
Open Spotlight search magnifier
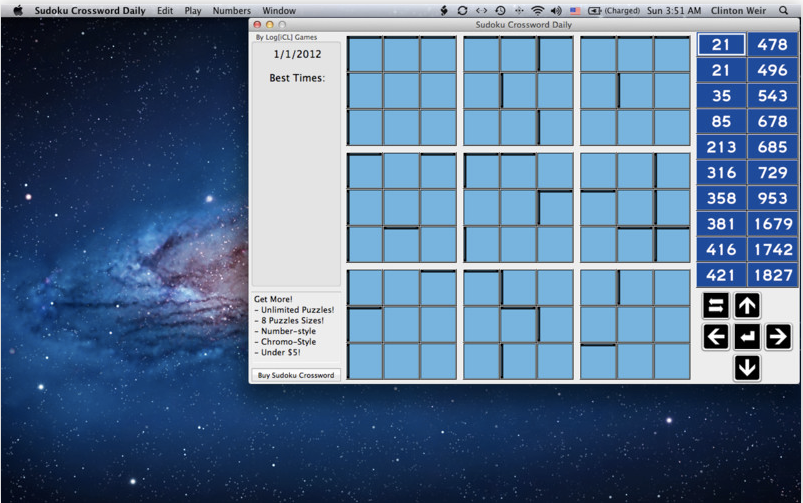coord(783,10)
